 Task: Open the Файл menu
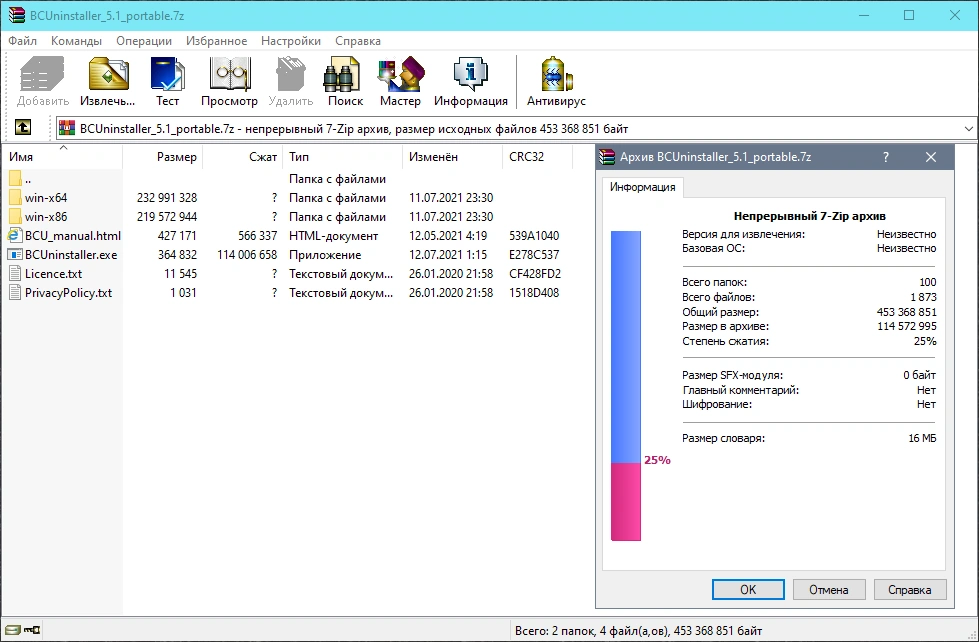tap(22, 41)
